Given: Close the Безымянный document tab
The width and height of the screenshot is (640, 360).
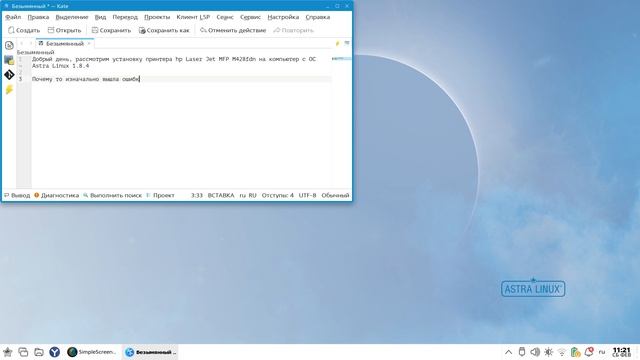Looking at the screenshot, I should click(x=89, y=43).
